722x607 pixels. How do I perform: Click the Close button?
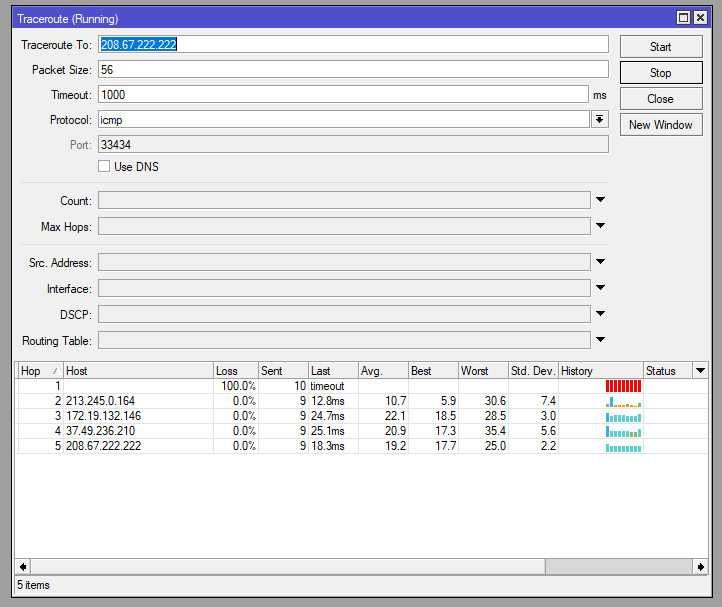point(661,99)
